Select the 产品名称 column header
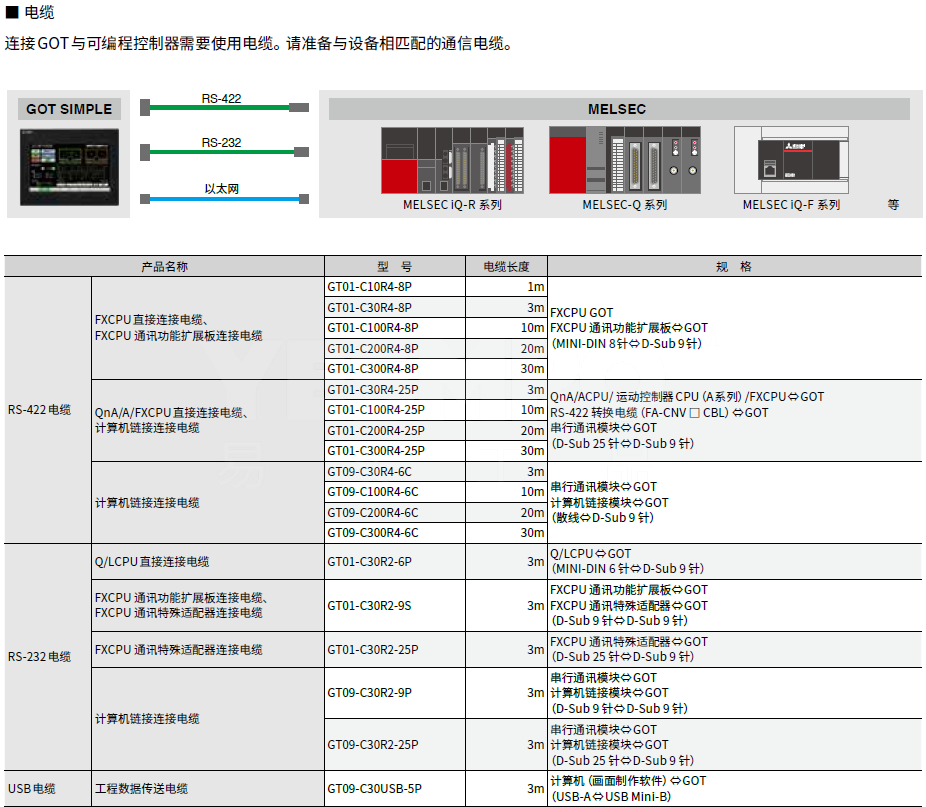 tap(164, 267)
